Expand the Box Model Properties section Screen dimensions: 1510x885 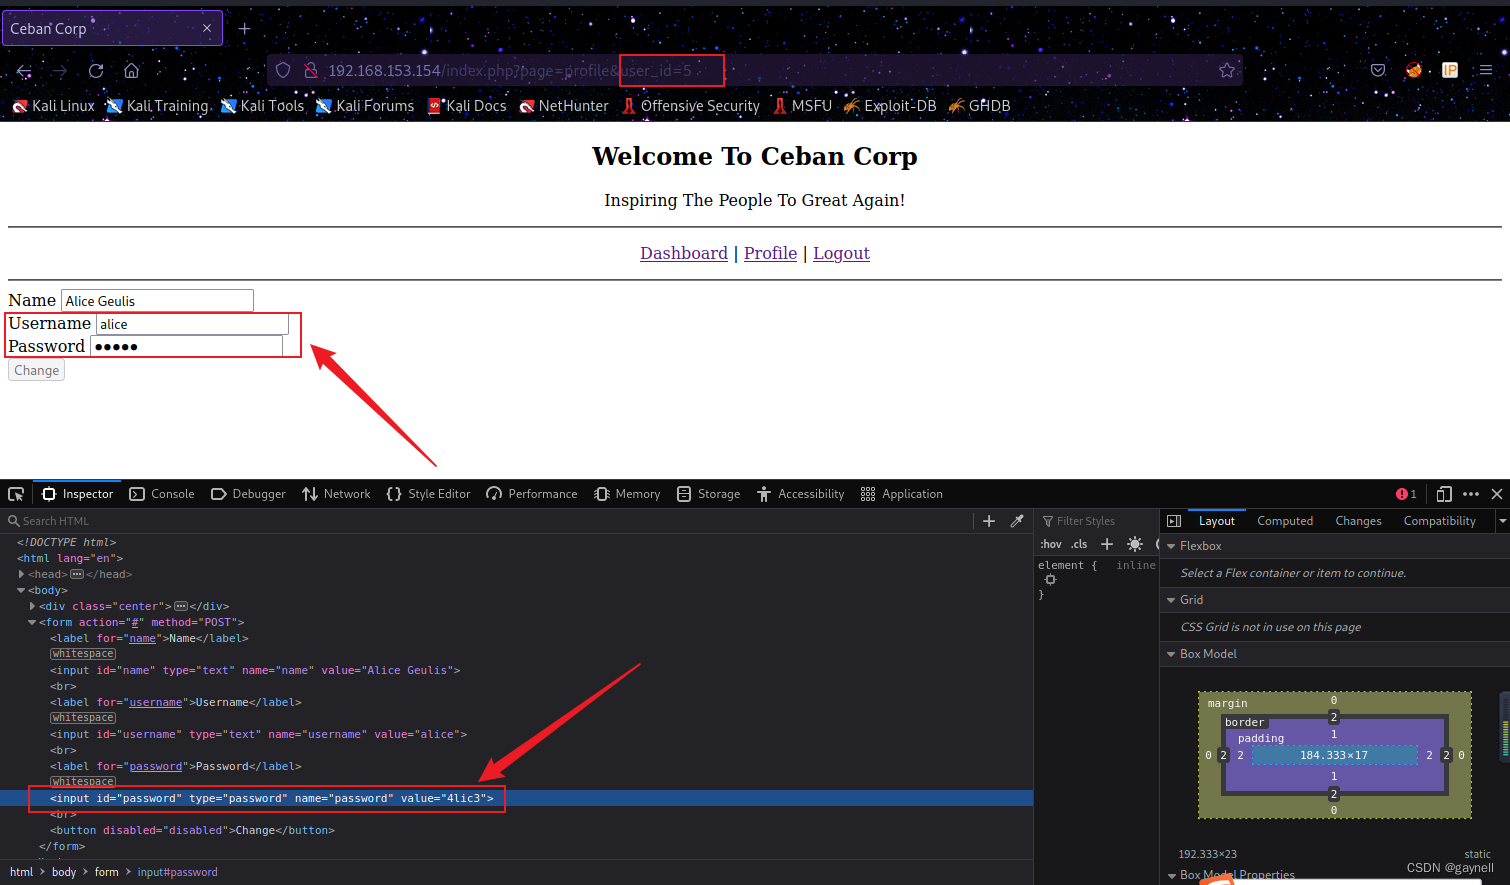(1171, 876)
